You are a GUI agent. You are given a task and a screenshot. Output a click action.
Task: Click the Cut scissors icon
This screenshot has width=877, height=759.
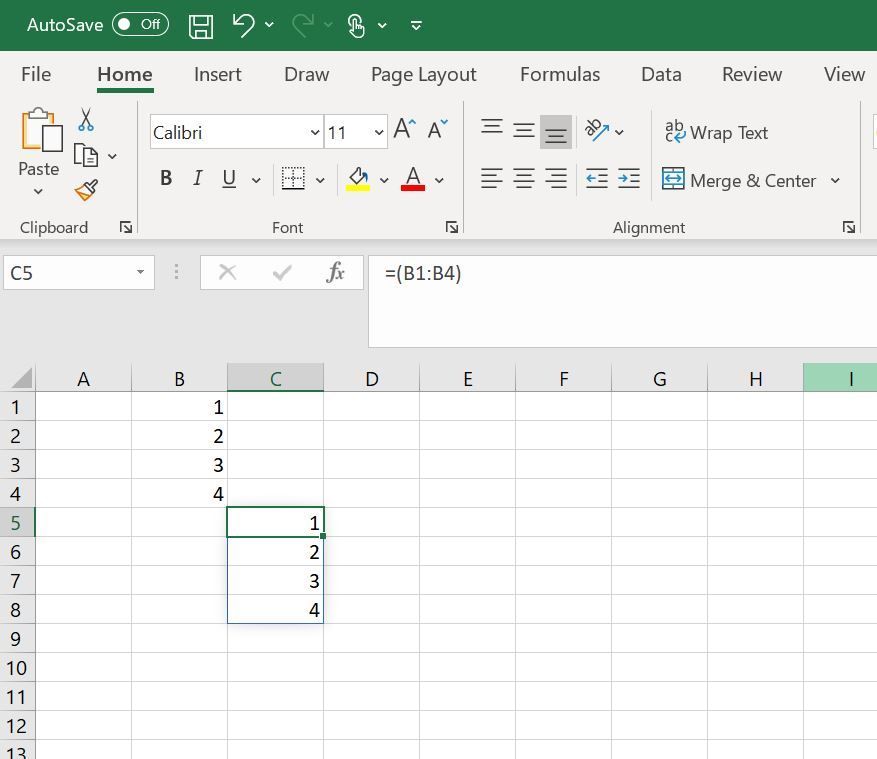pyautogui.click(x=86, y=119)
